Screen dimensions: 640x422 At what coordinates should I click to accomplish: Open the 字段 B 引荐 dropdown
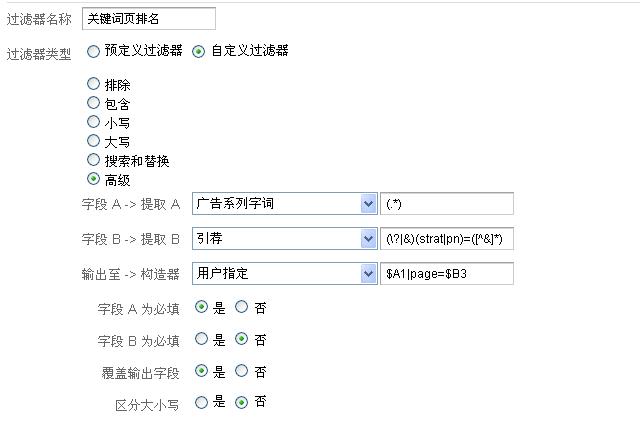tap(283, 239)
